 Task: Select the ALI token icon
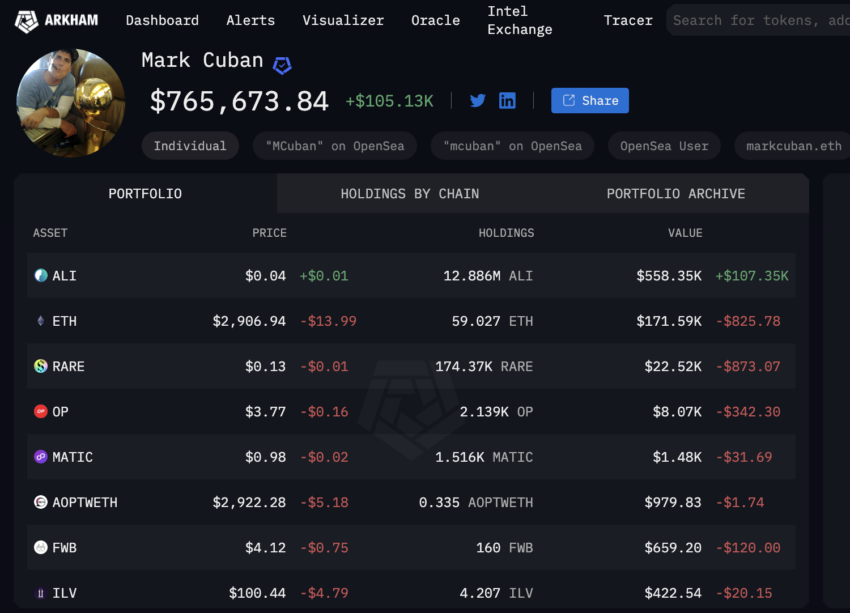(x=41, y=275)
